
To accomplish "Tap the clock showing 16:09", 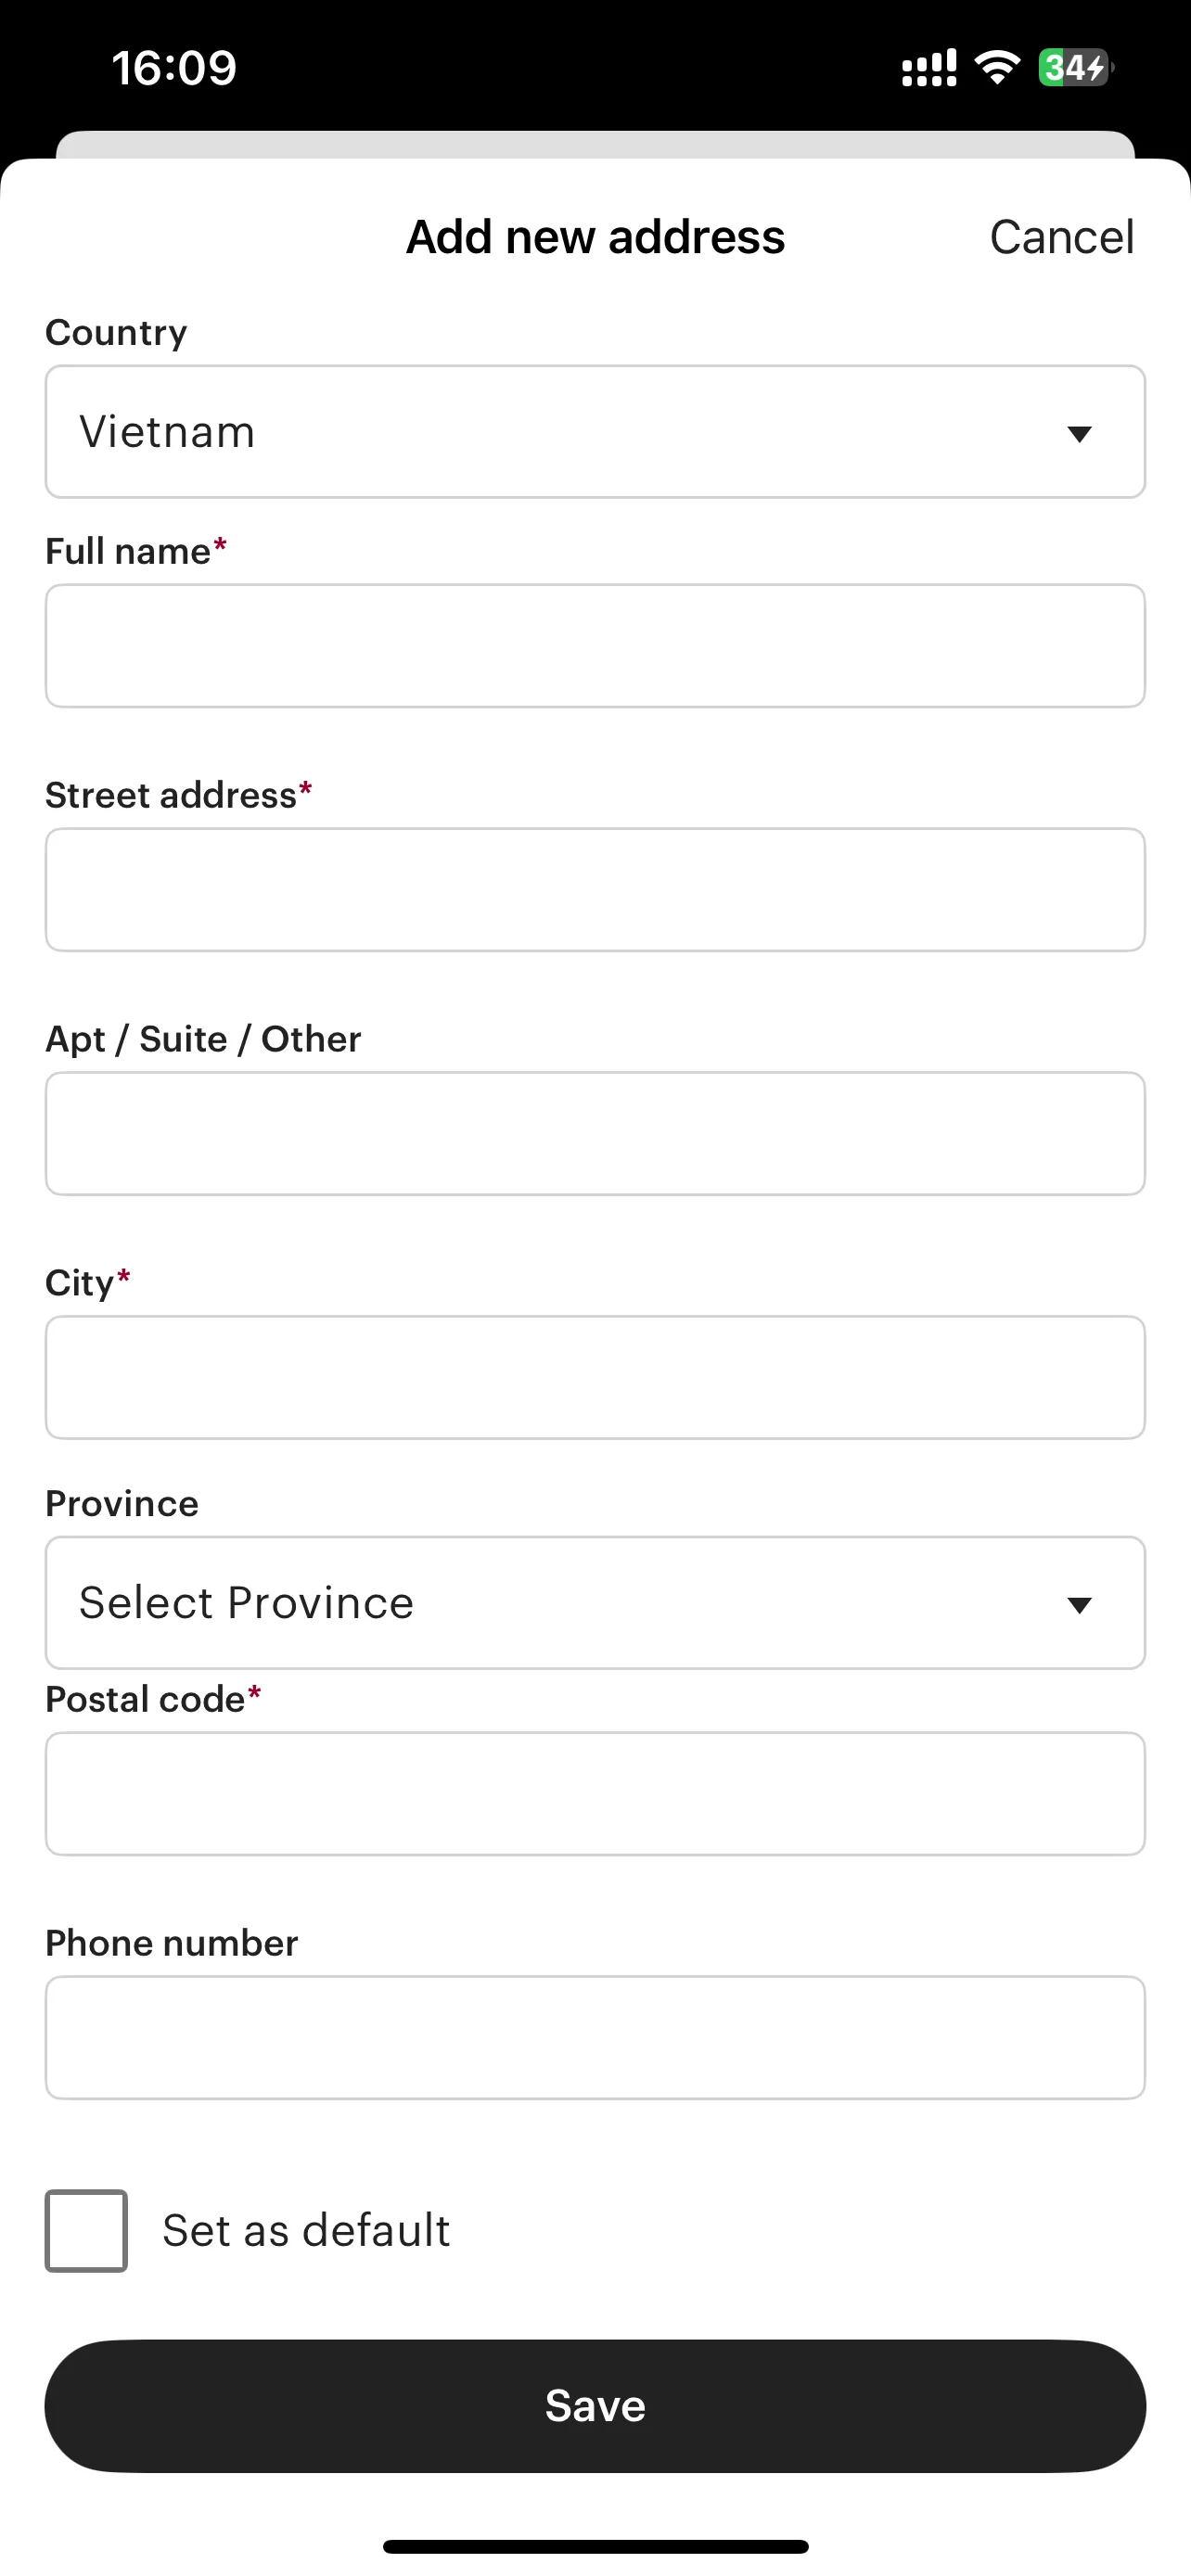I will coord(174,68).
